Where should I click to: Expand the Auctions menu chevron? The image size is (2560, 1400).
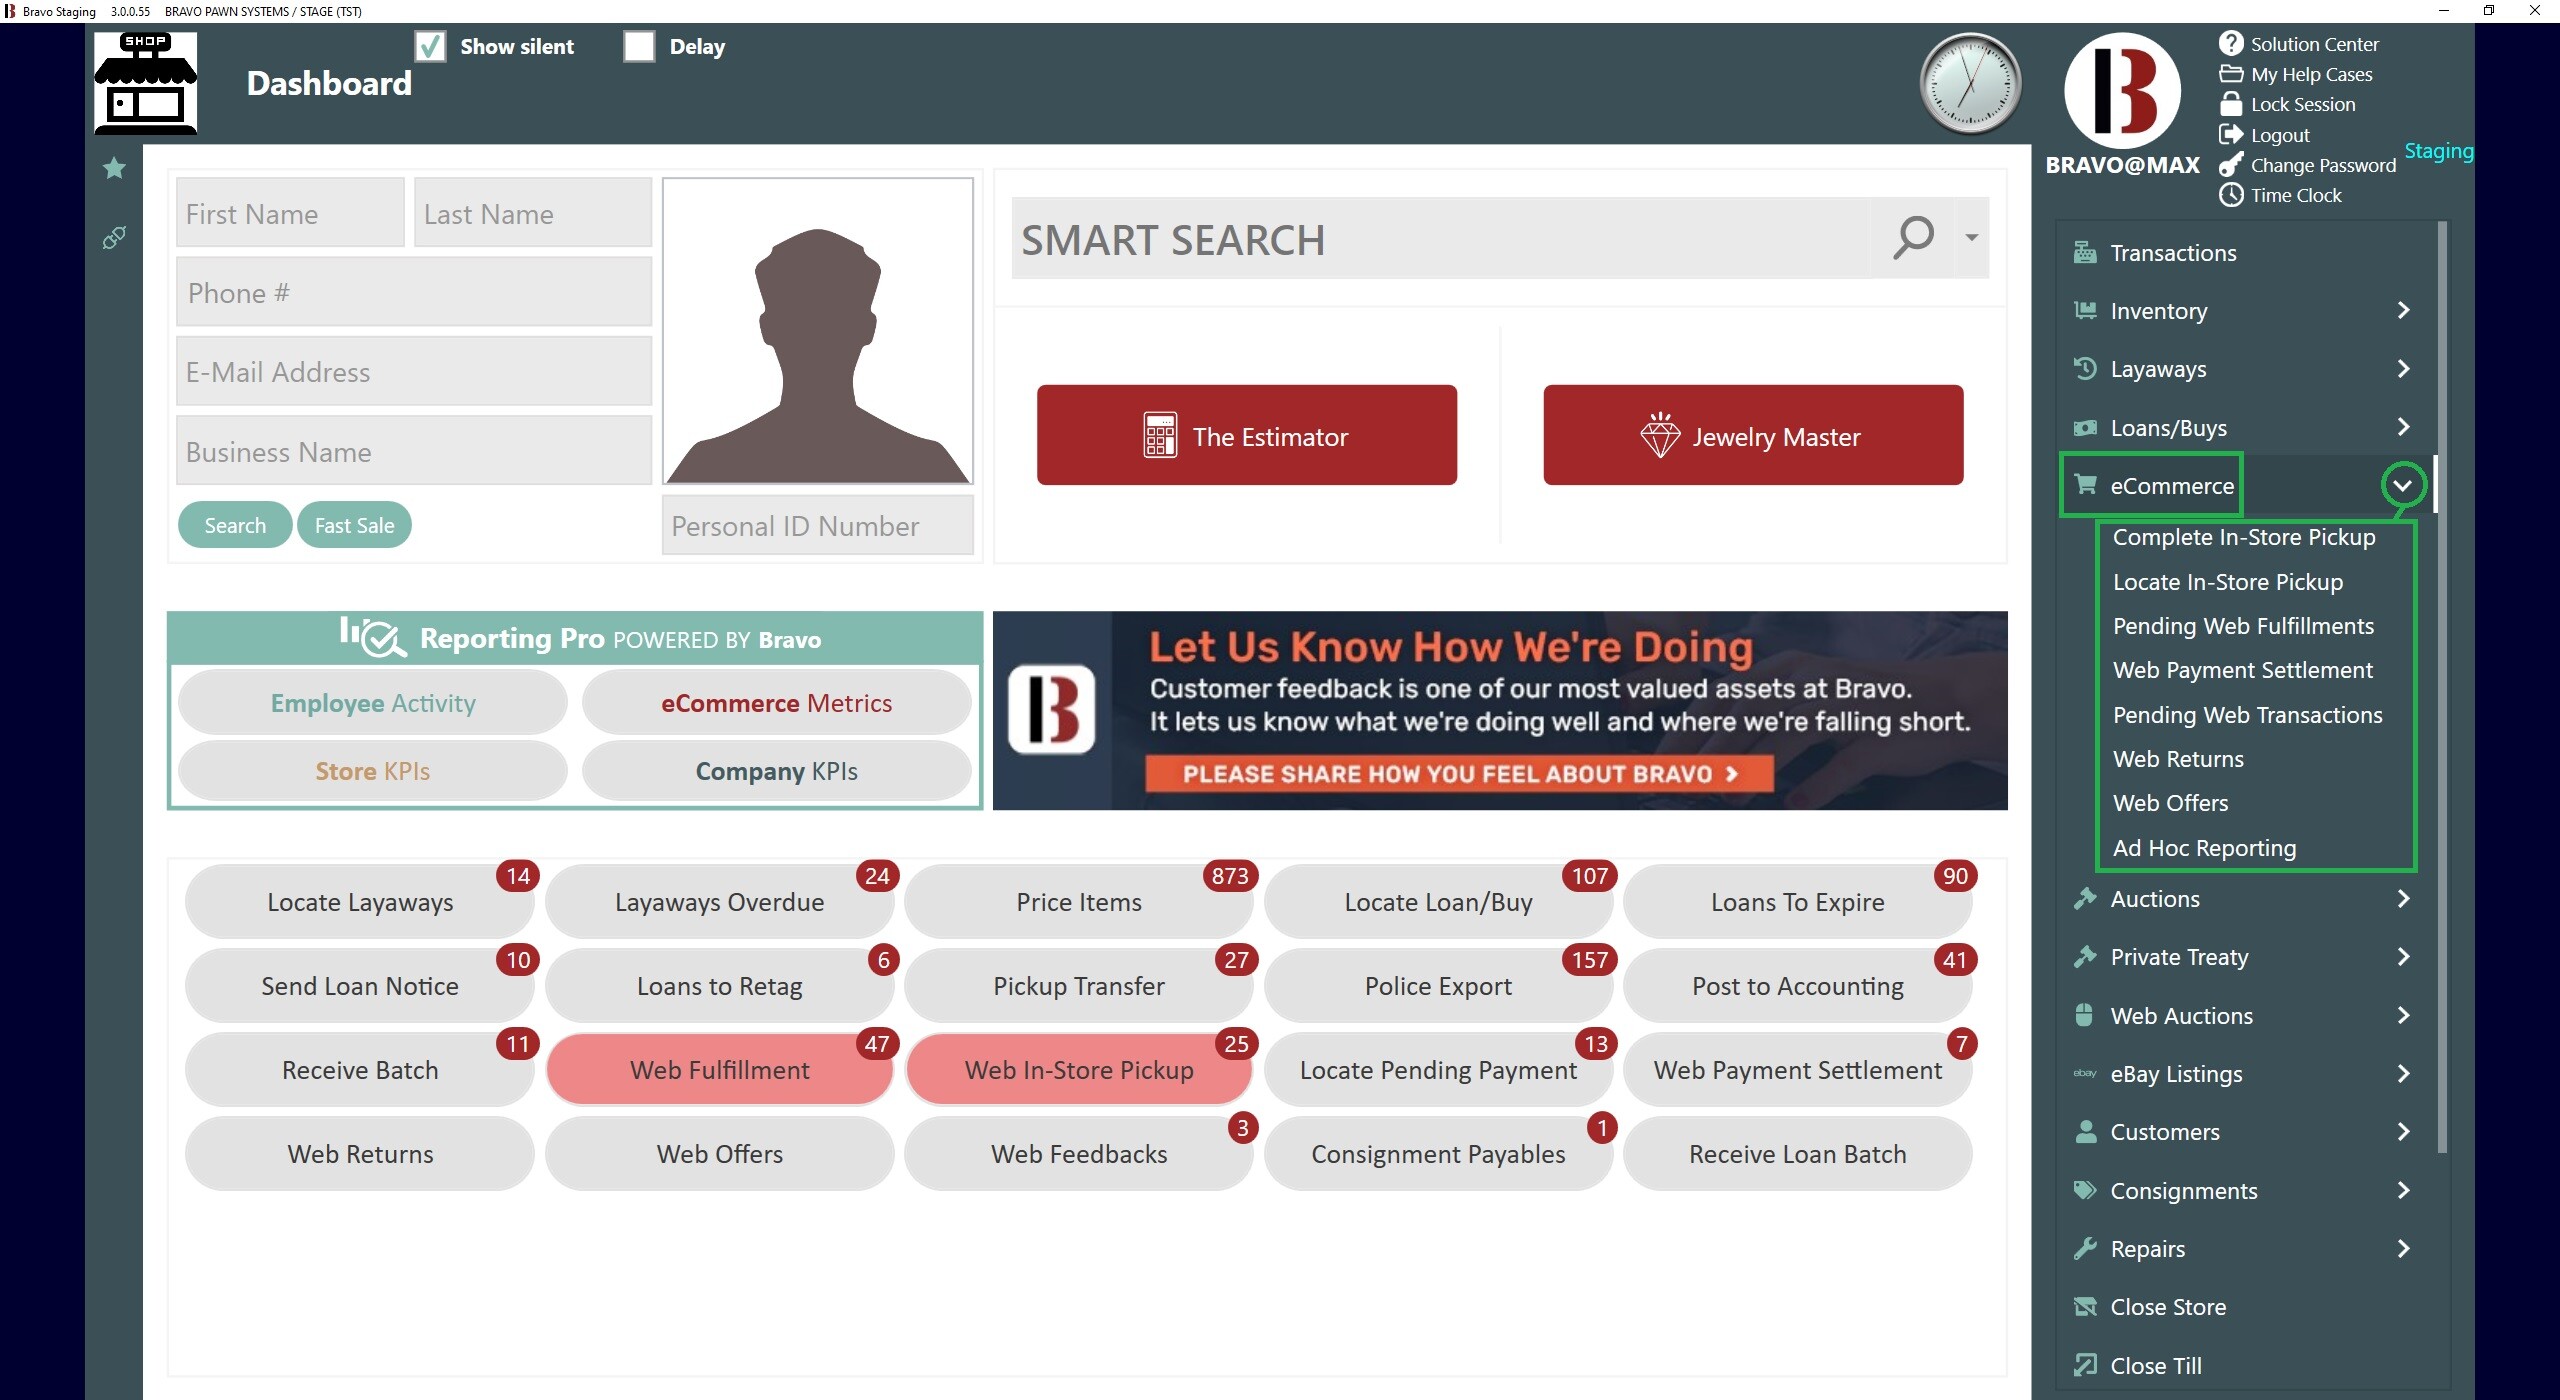(x=2403, y=898)
